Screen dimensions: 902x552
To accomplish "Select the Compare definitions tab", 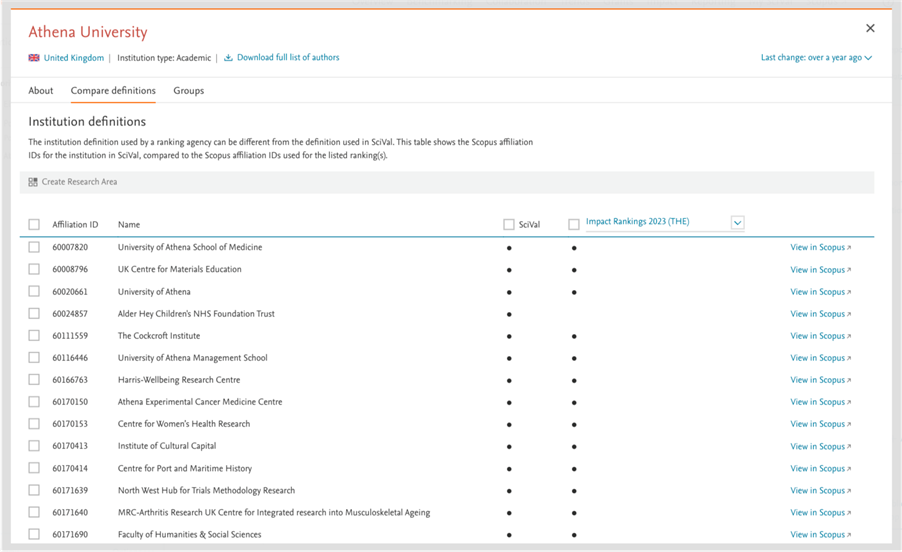I will [113, 90].
